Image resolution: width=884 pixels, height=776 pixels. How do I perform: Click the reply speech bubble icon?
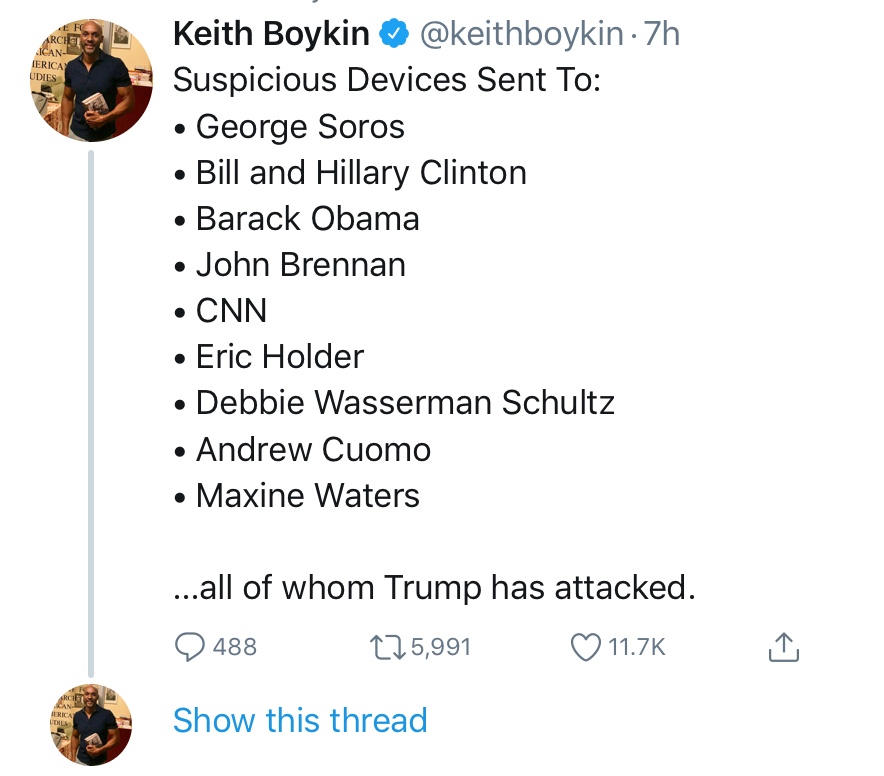[x=190, y=647]
